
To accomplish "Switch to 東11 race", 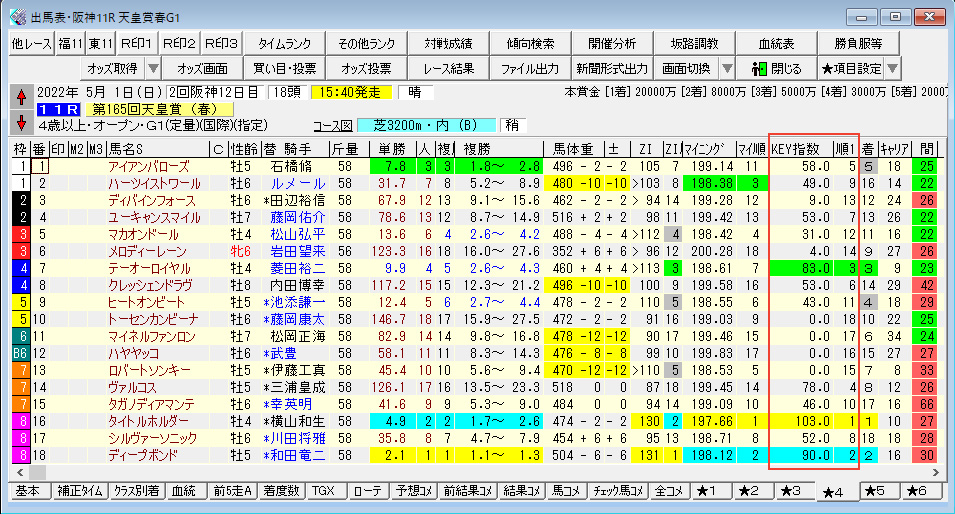I will click(100, 44).
